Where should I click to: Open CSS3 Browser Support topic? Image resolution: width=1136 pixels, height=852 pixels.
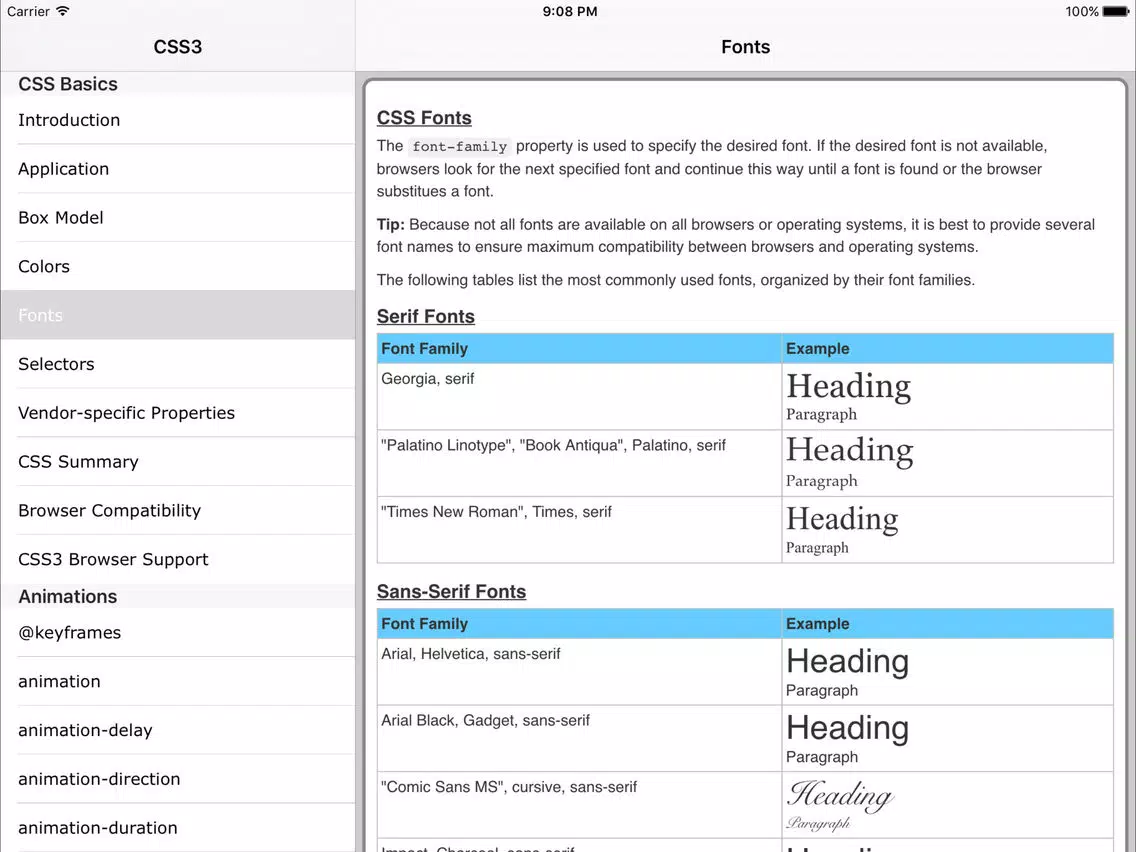[178, 559]
